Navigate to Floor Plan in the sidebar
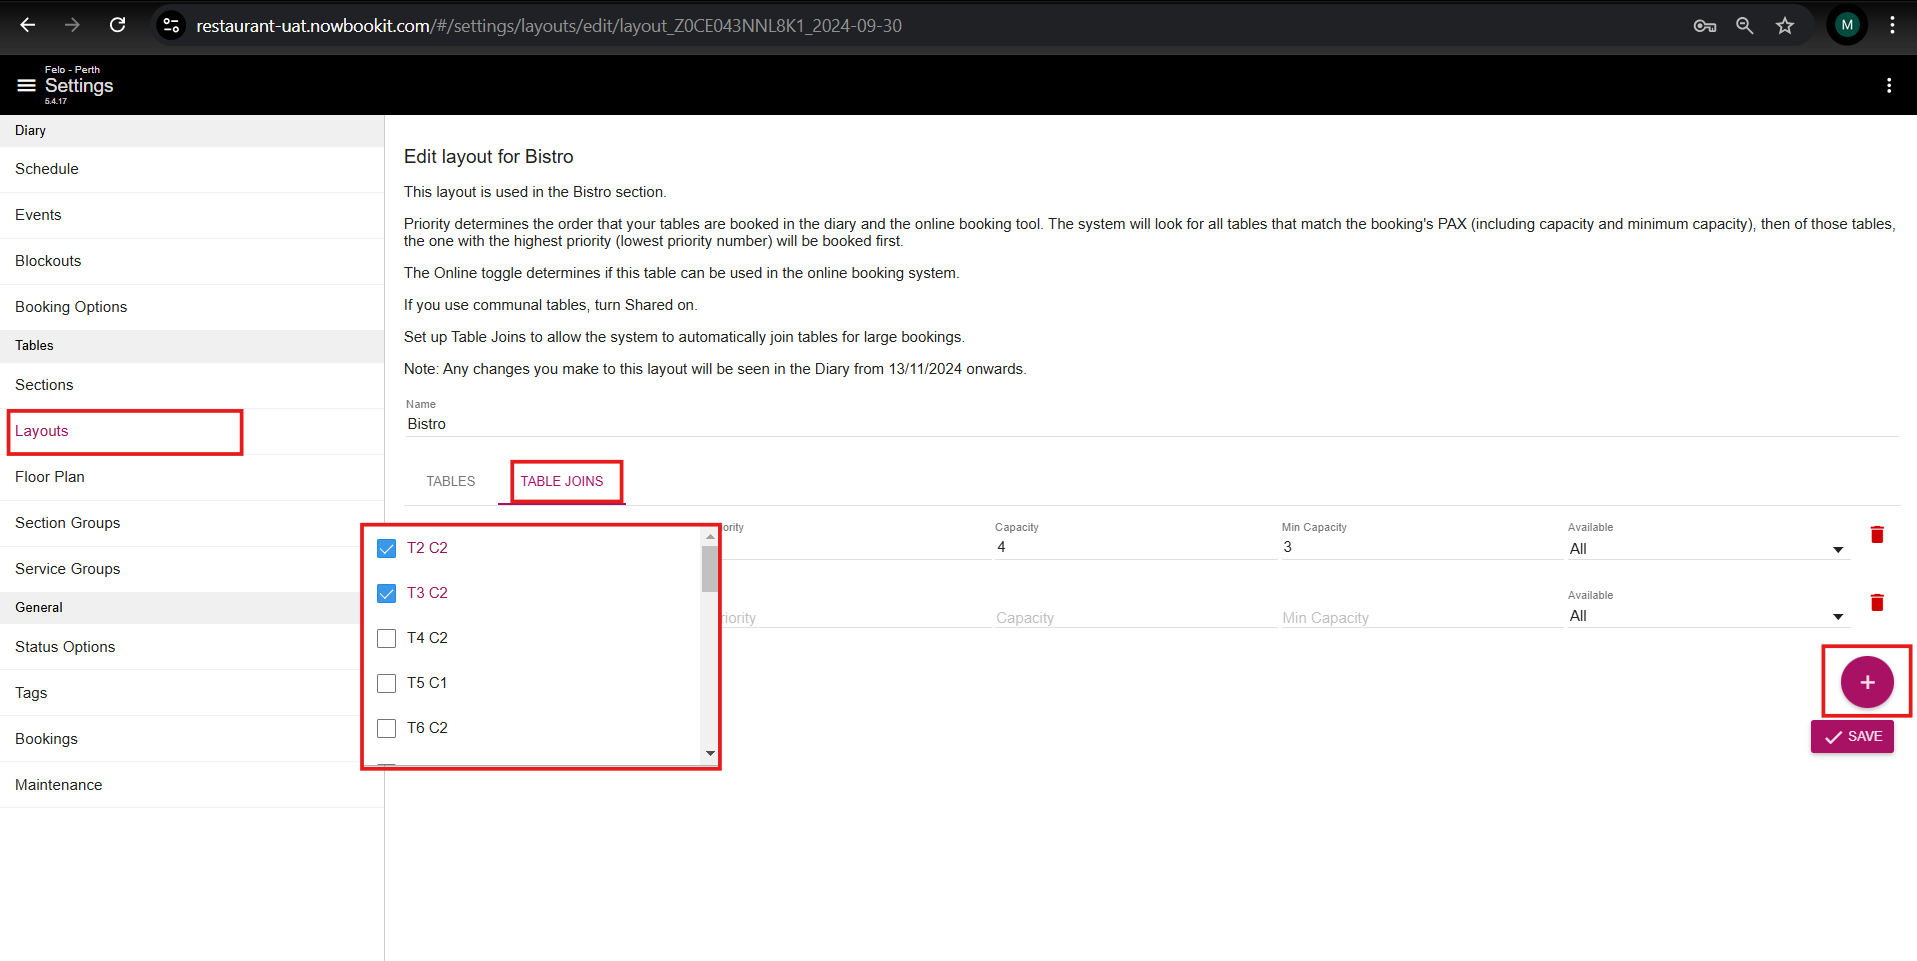 click(50, 477)
